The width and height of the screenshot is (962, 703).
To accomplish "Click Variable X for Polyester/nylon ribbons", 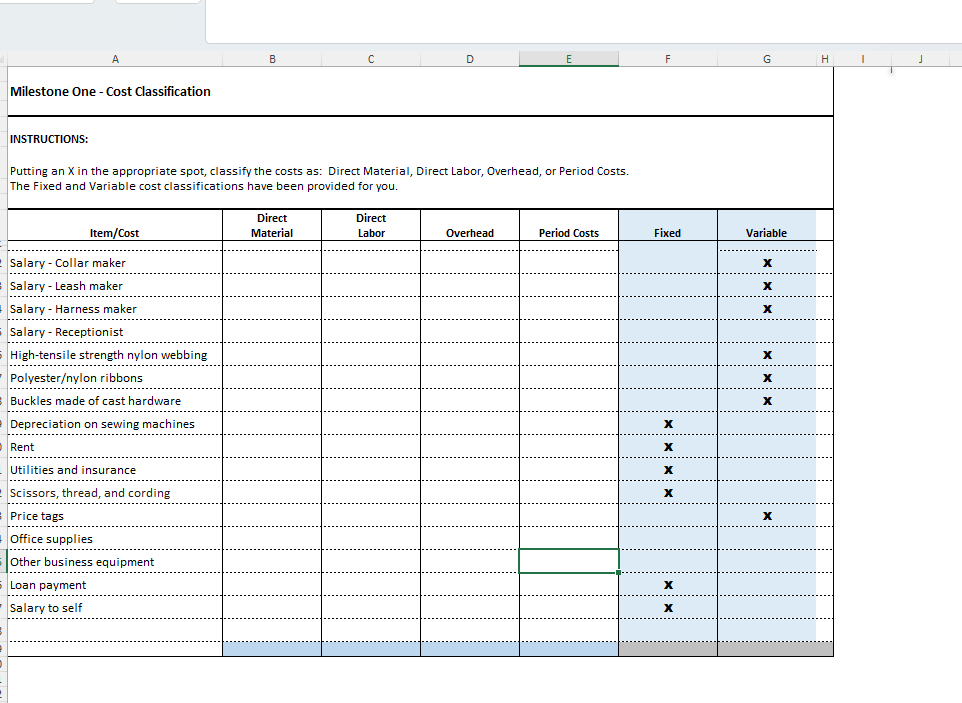I will [x=767, y=378].
